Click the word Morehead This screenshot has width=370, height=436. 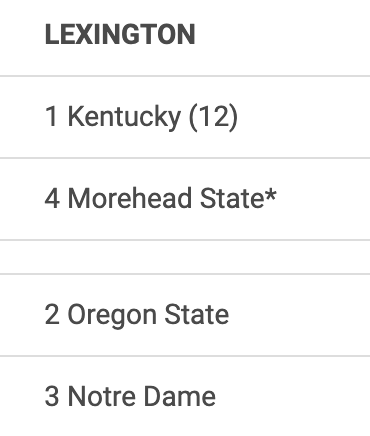pyautogui.click(x=130, y=198)
